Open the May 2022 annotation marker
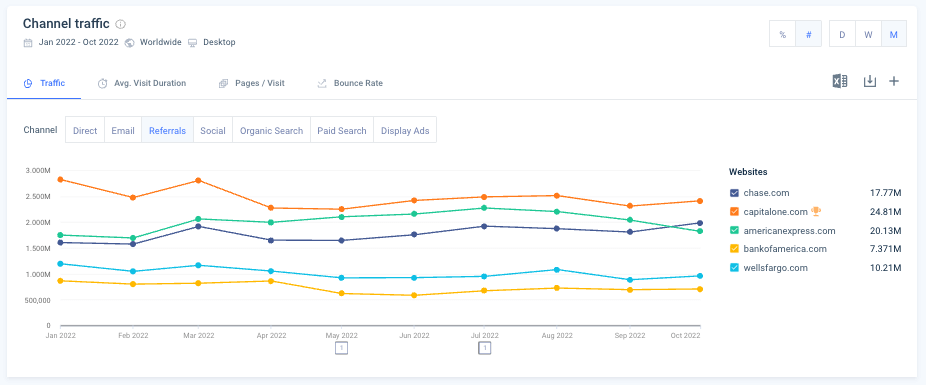Viewport: 926px width, 385px height. coord(341,348)
